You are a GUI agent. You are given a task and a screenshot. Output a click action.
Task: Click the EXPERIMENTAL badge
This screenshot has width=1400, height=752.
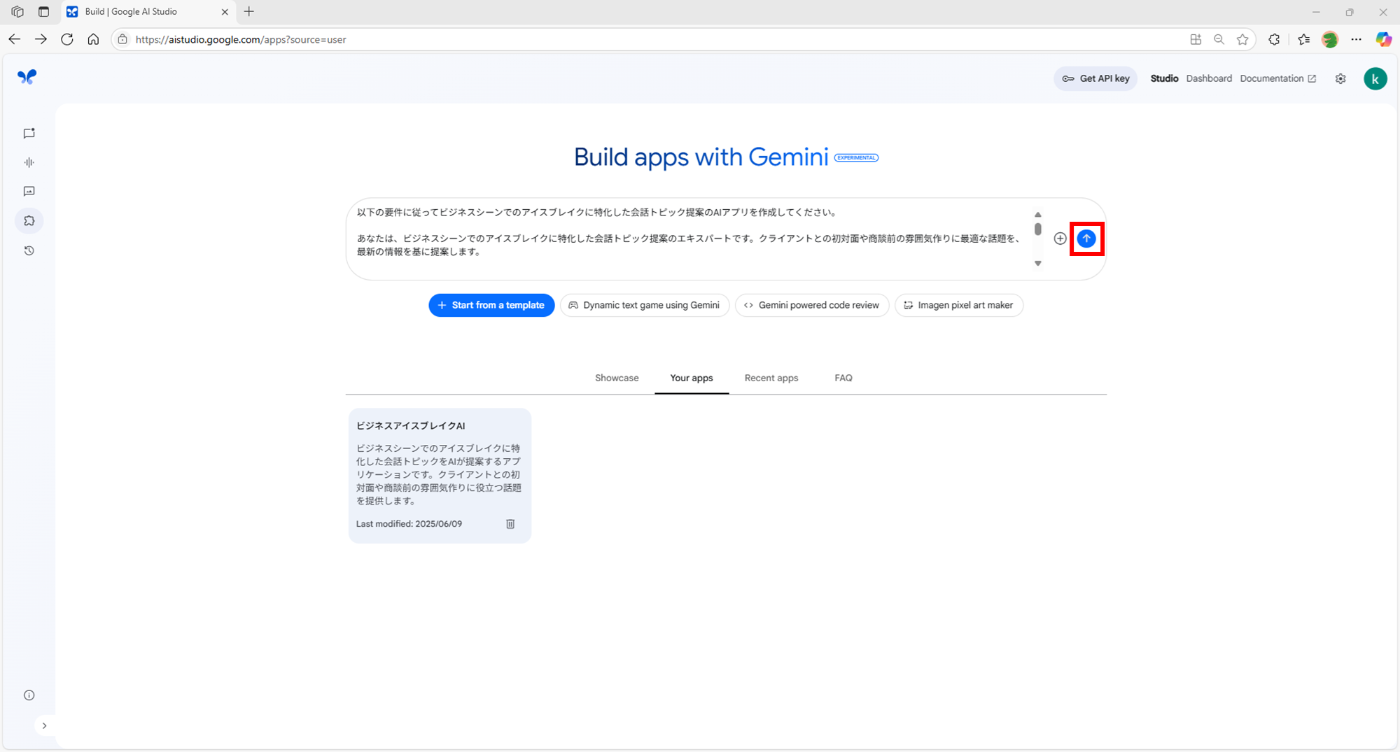(856, 158)
